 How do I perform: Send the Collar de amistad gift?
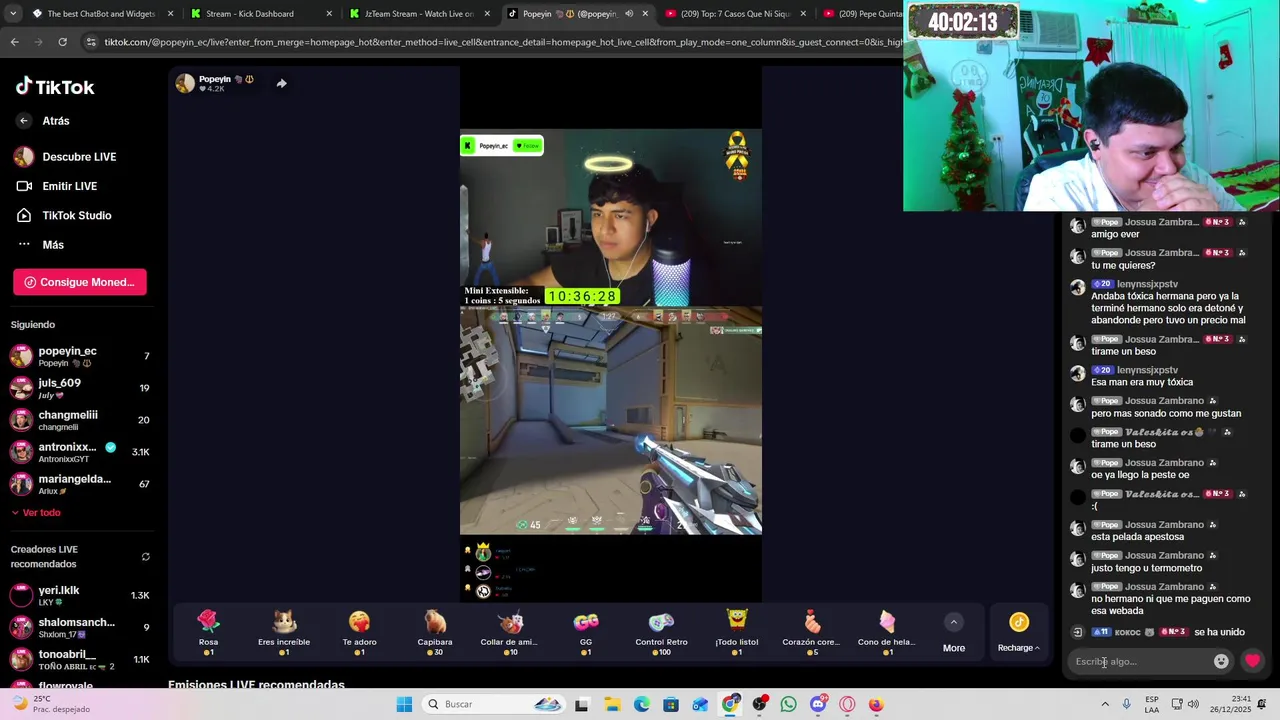(x=510, y=632)
